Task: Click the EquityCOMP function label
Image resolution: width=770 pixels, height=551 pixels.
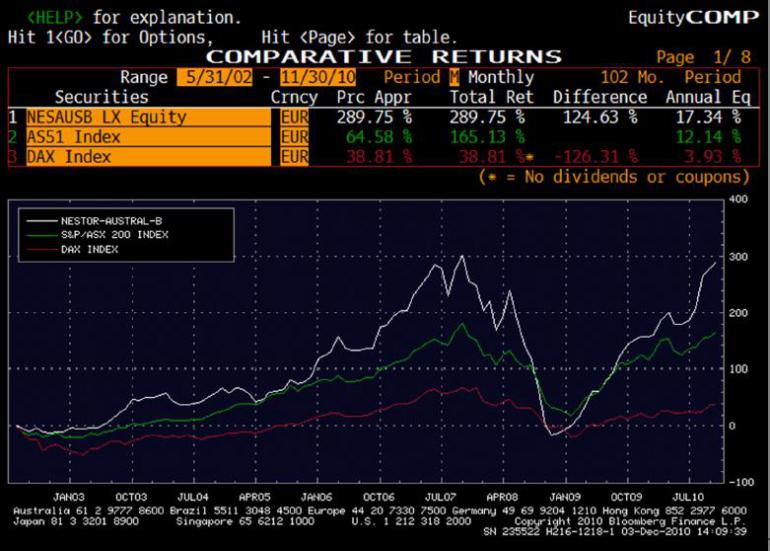Action: click(693, 18)
